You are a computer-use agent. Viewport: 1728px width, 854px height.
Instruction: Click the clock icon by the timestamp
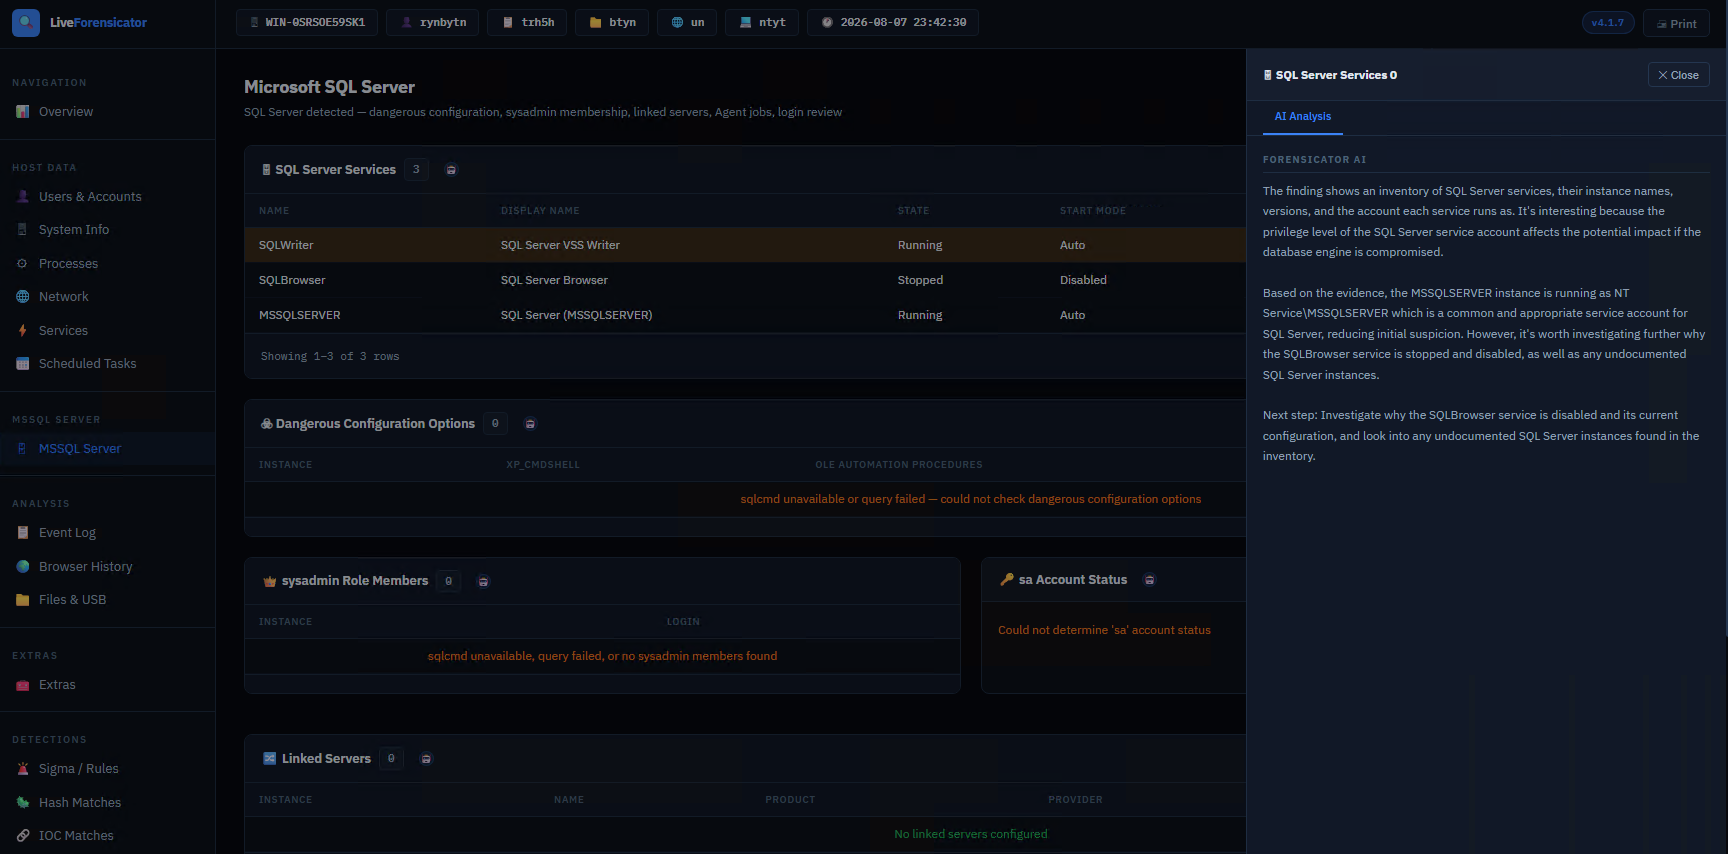[x=827, y=22]
